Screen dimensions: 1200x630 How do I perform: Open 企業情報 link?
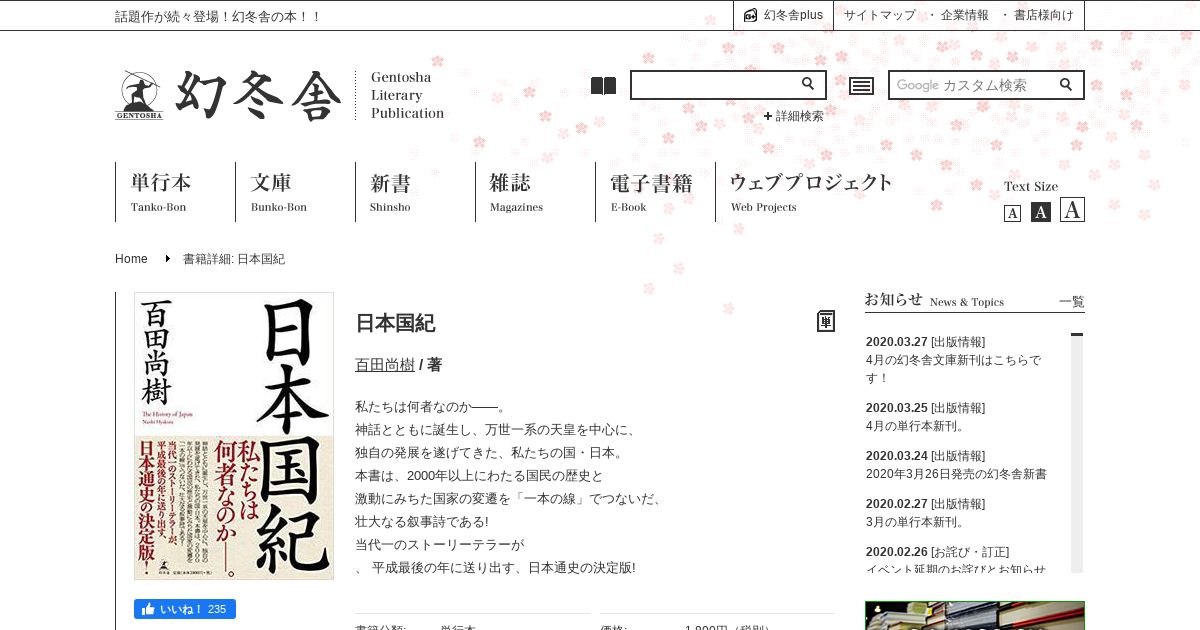pos(964,15)
